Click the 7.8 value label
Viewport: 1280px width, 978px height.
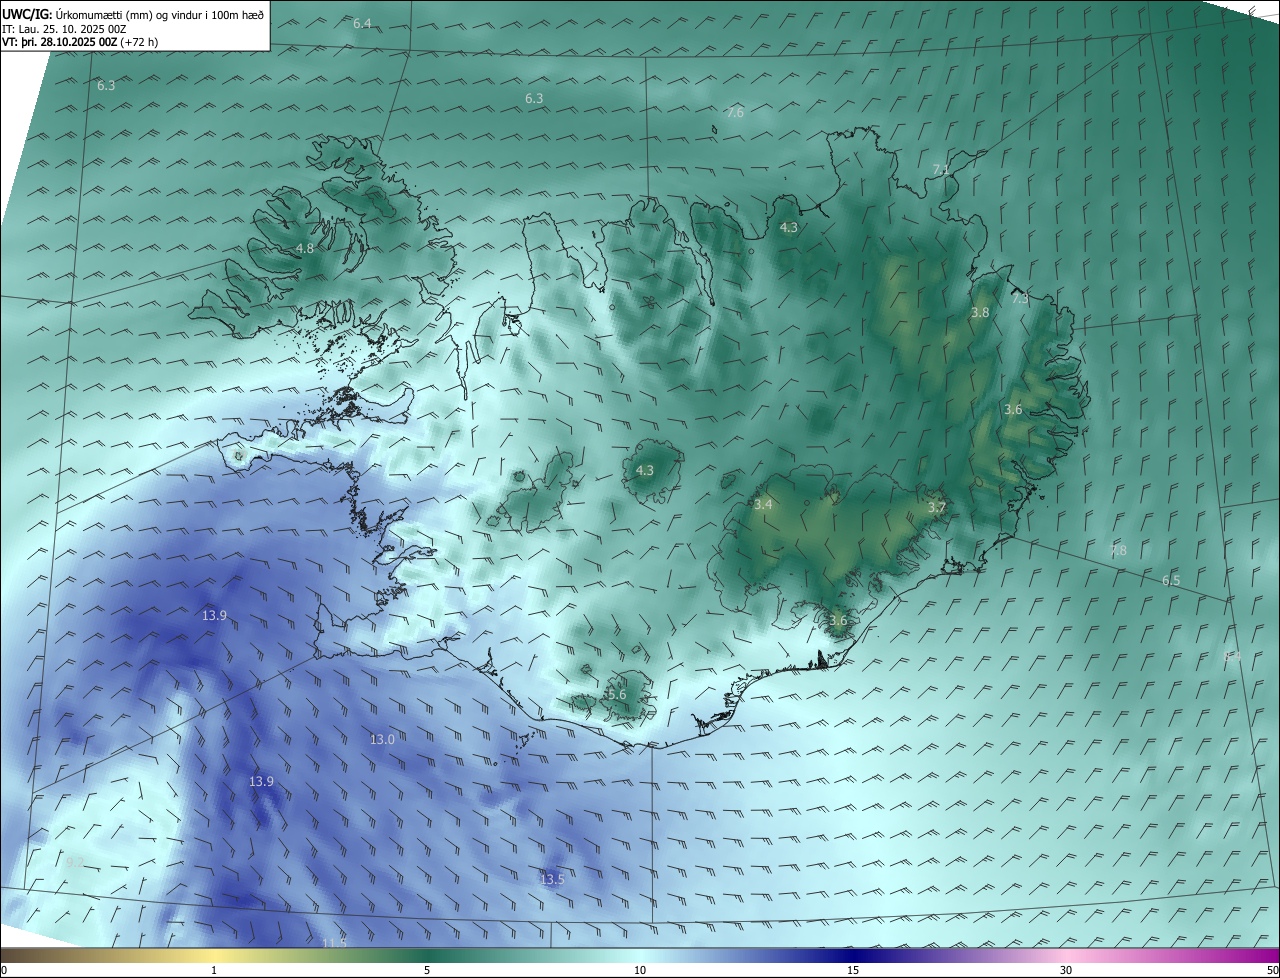click(x=1118, y=551)
